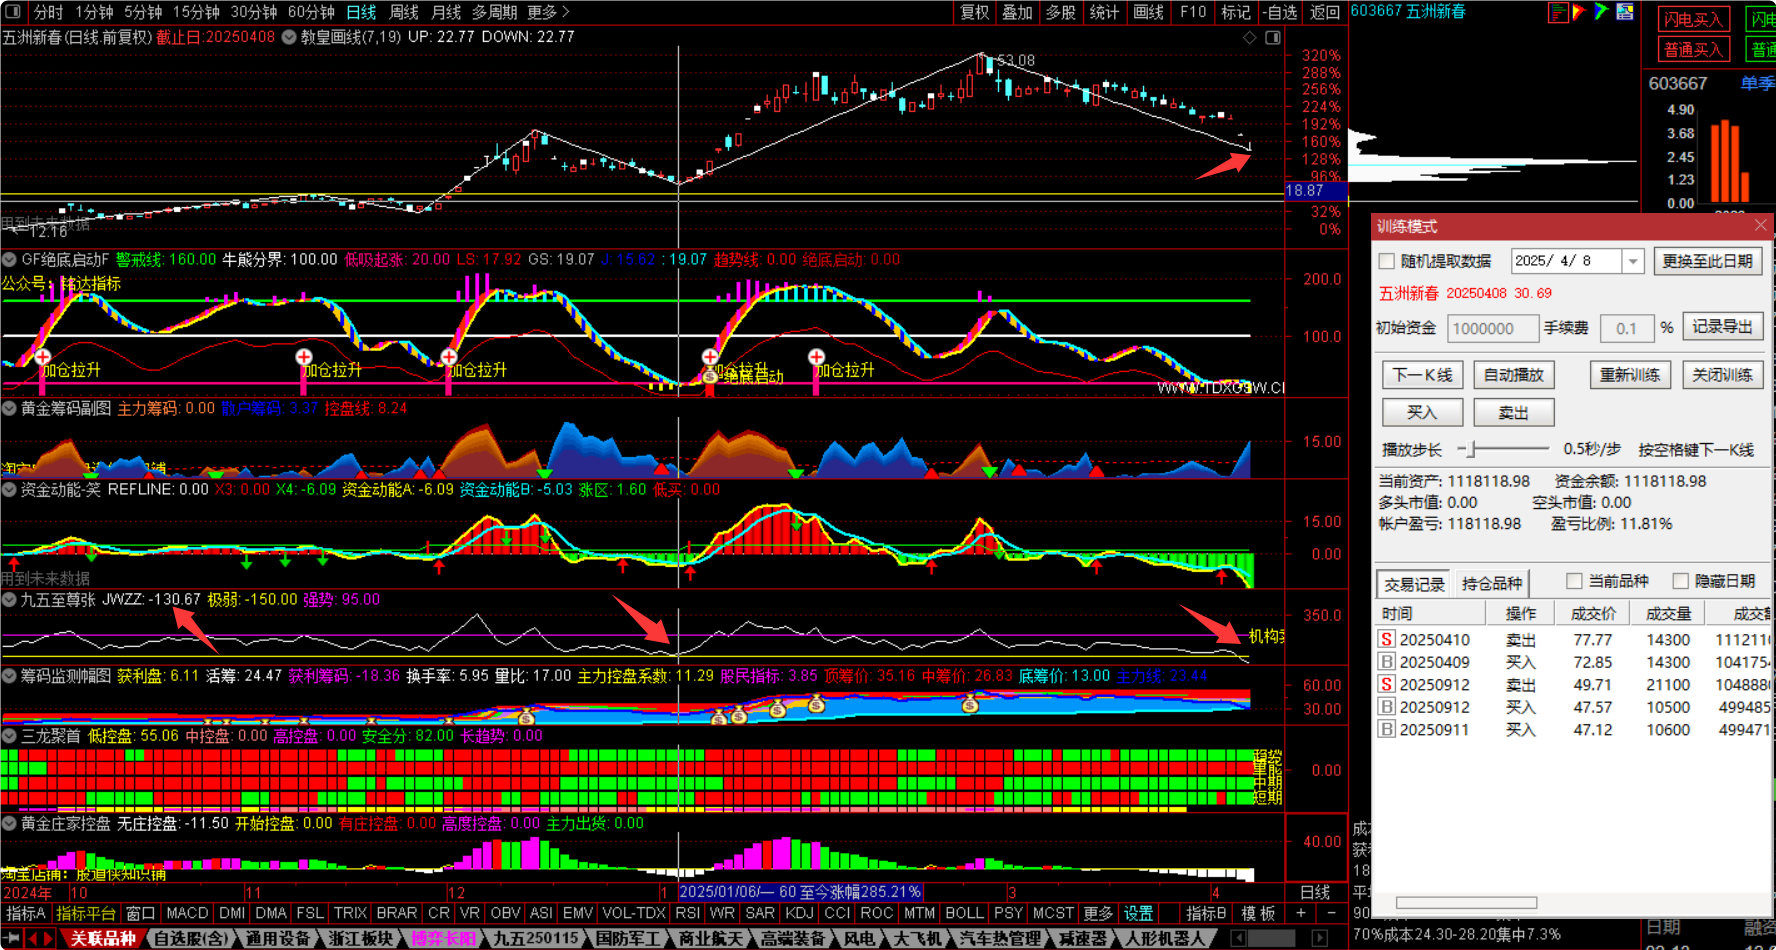The height and width of the screenshot is (950, 1776).
Task: Select BOLL indicator tab
Action: click(x=964, y=913)
